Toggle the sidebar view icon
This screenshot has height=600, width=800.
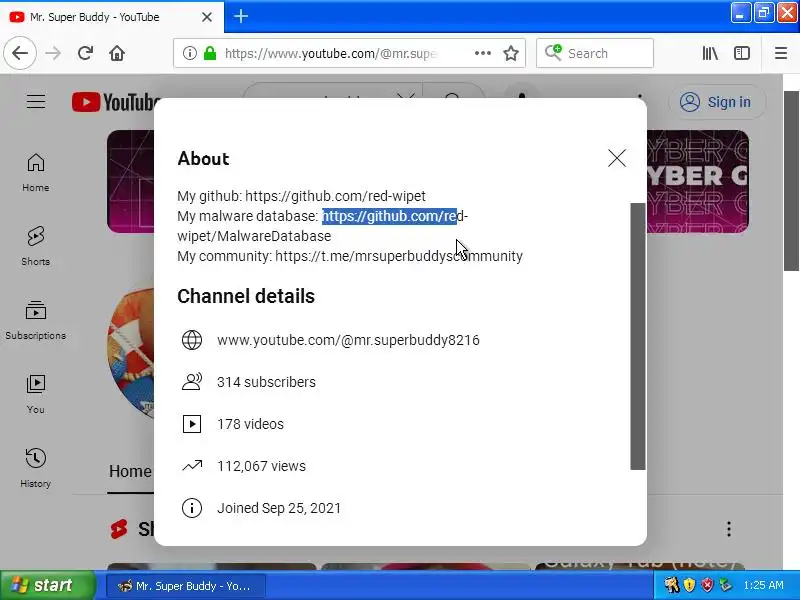(x=741, y=53)
